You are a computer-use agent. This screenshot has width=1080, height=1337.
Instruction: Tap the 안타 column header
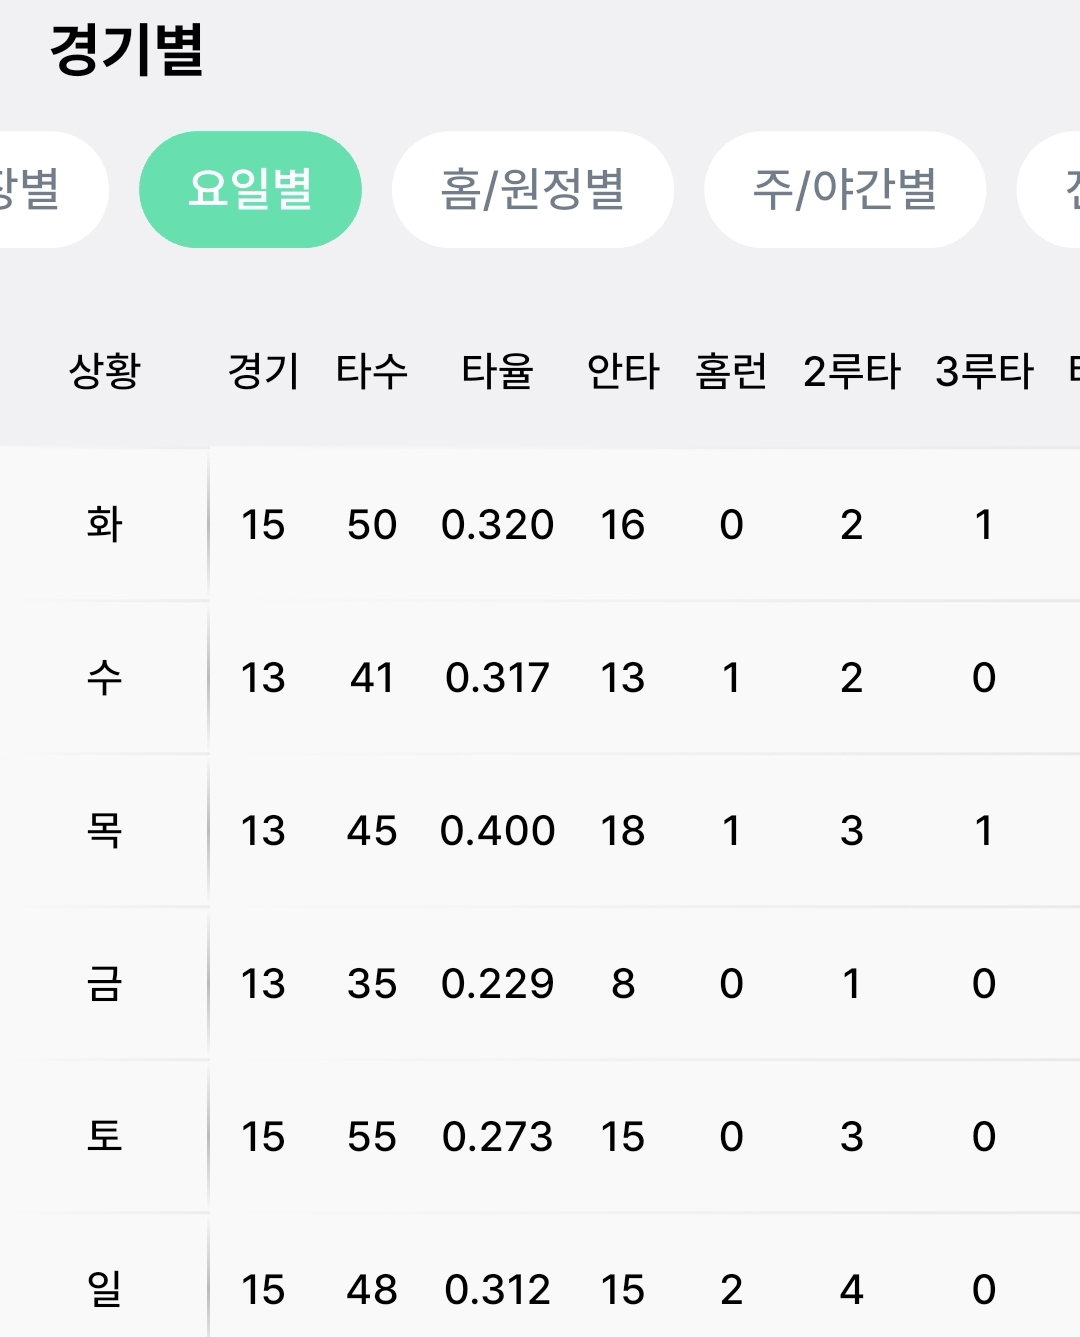click(x=623, y=371)
